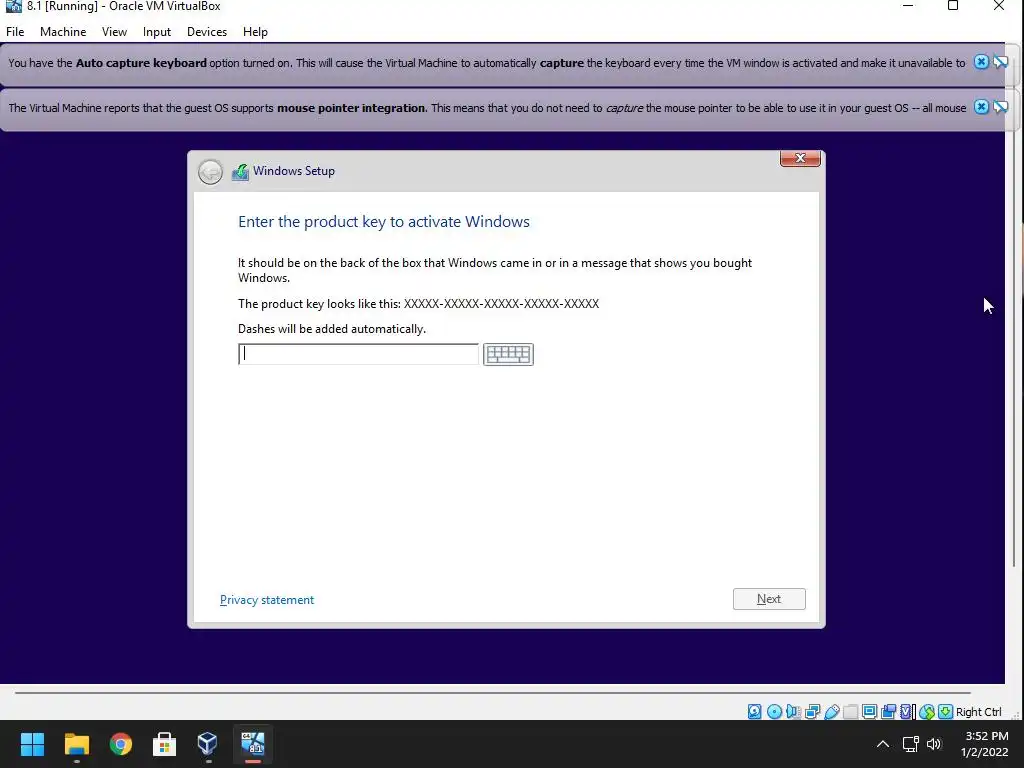Viewport: 1024px width, 768px height.
Task: Click the Enter the product key heading
Action: pos(384,221)
